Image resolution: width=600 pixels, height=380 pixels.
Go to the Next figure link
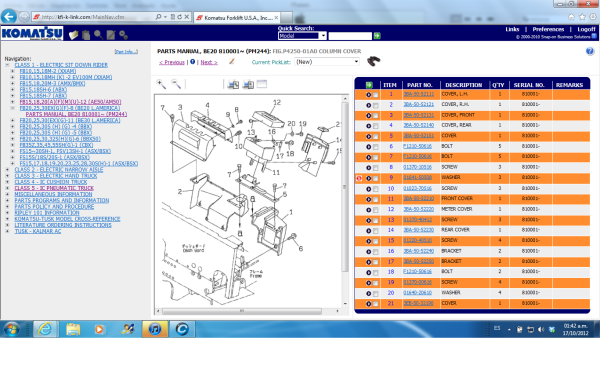(209, 62)
